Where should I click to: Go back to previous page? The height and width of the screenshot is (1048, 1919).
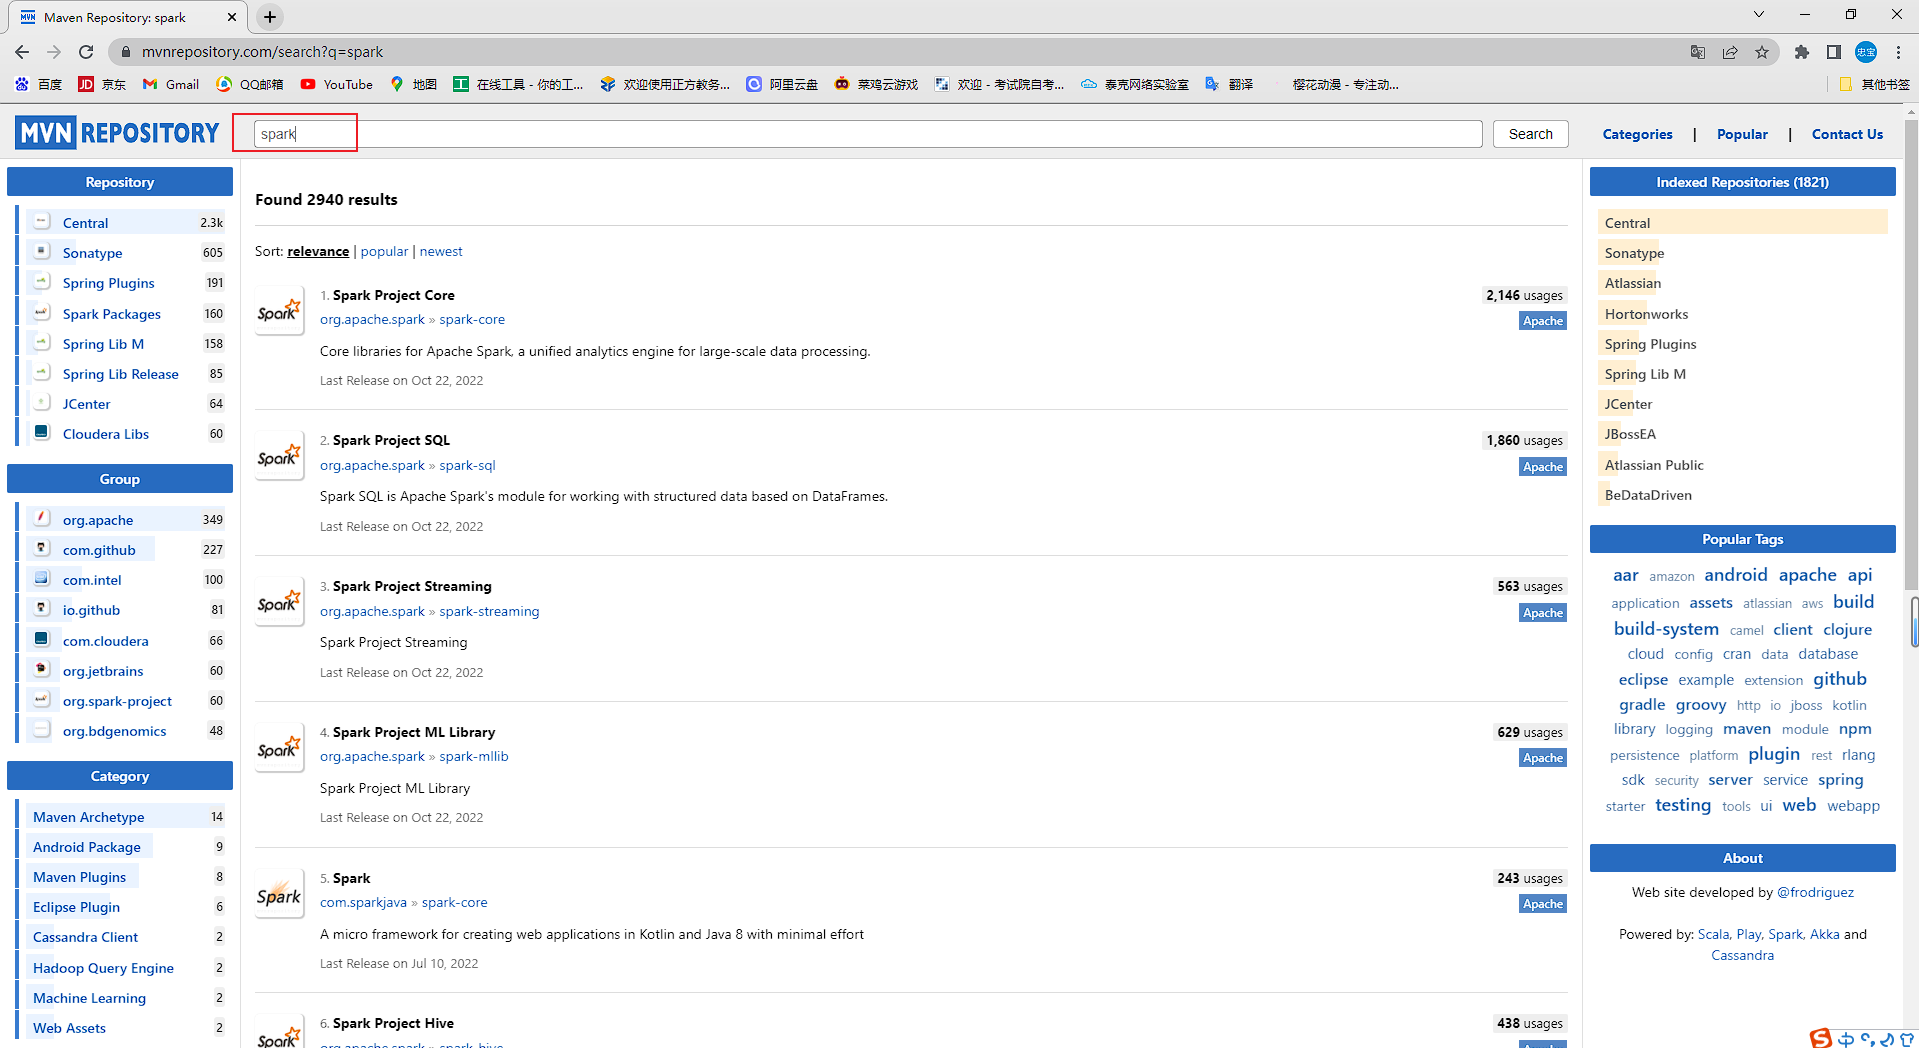[x=22, y=52]
